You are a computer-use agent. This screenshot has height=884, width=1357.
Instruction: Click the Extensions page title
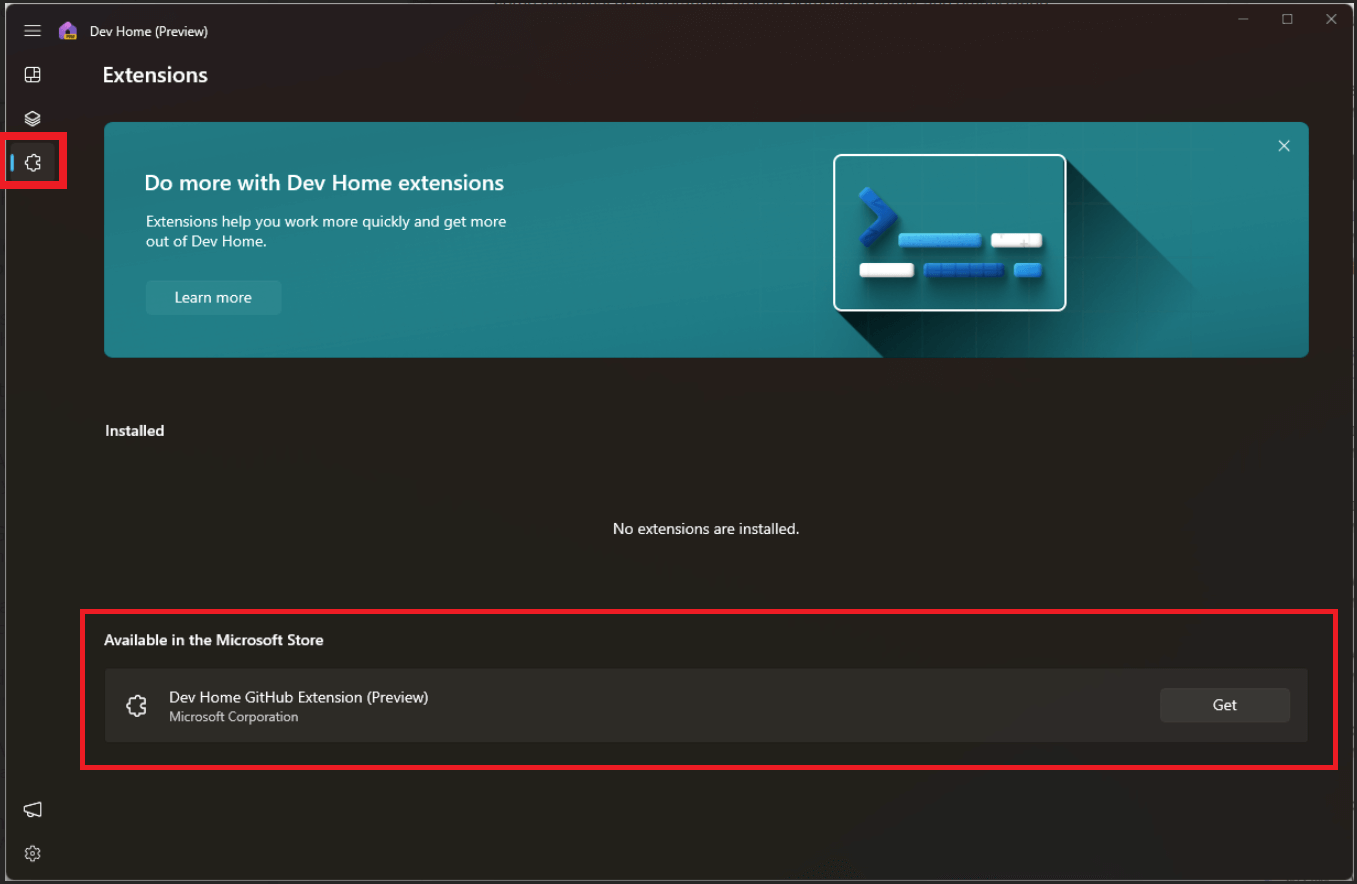click(x=155, y=74)
